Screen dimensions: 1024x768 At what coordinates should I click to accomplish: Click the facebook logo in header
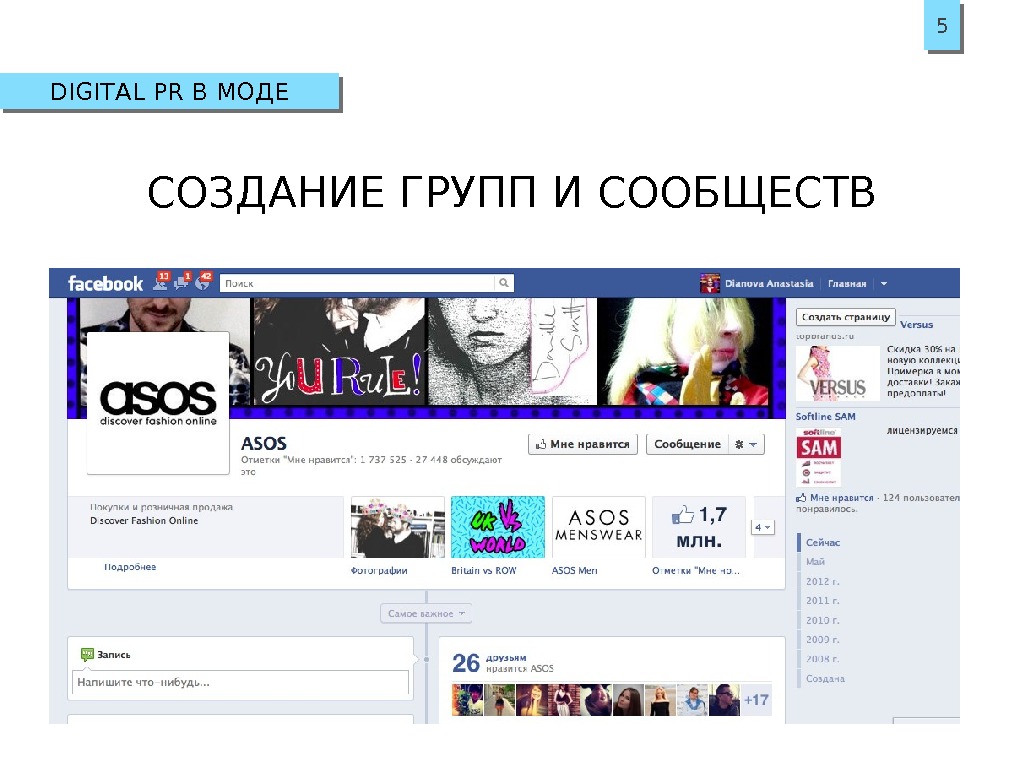point(105,283)
